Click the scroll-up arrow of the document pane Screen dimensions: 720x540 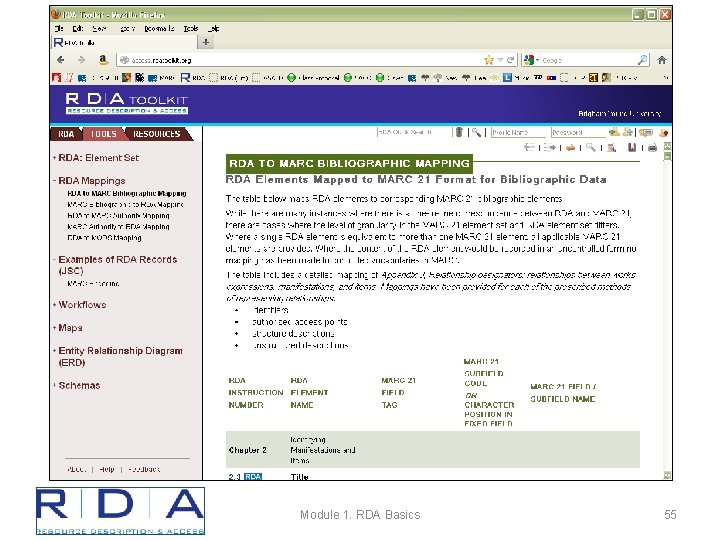[667, 146]
